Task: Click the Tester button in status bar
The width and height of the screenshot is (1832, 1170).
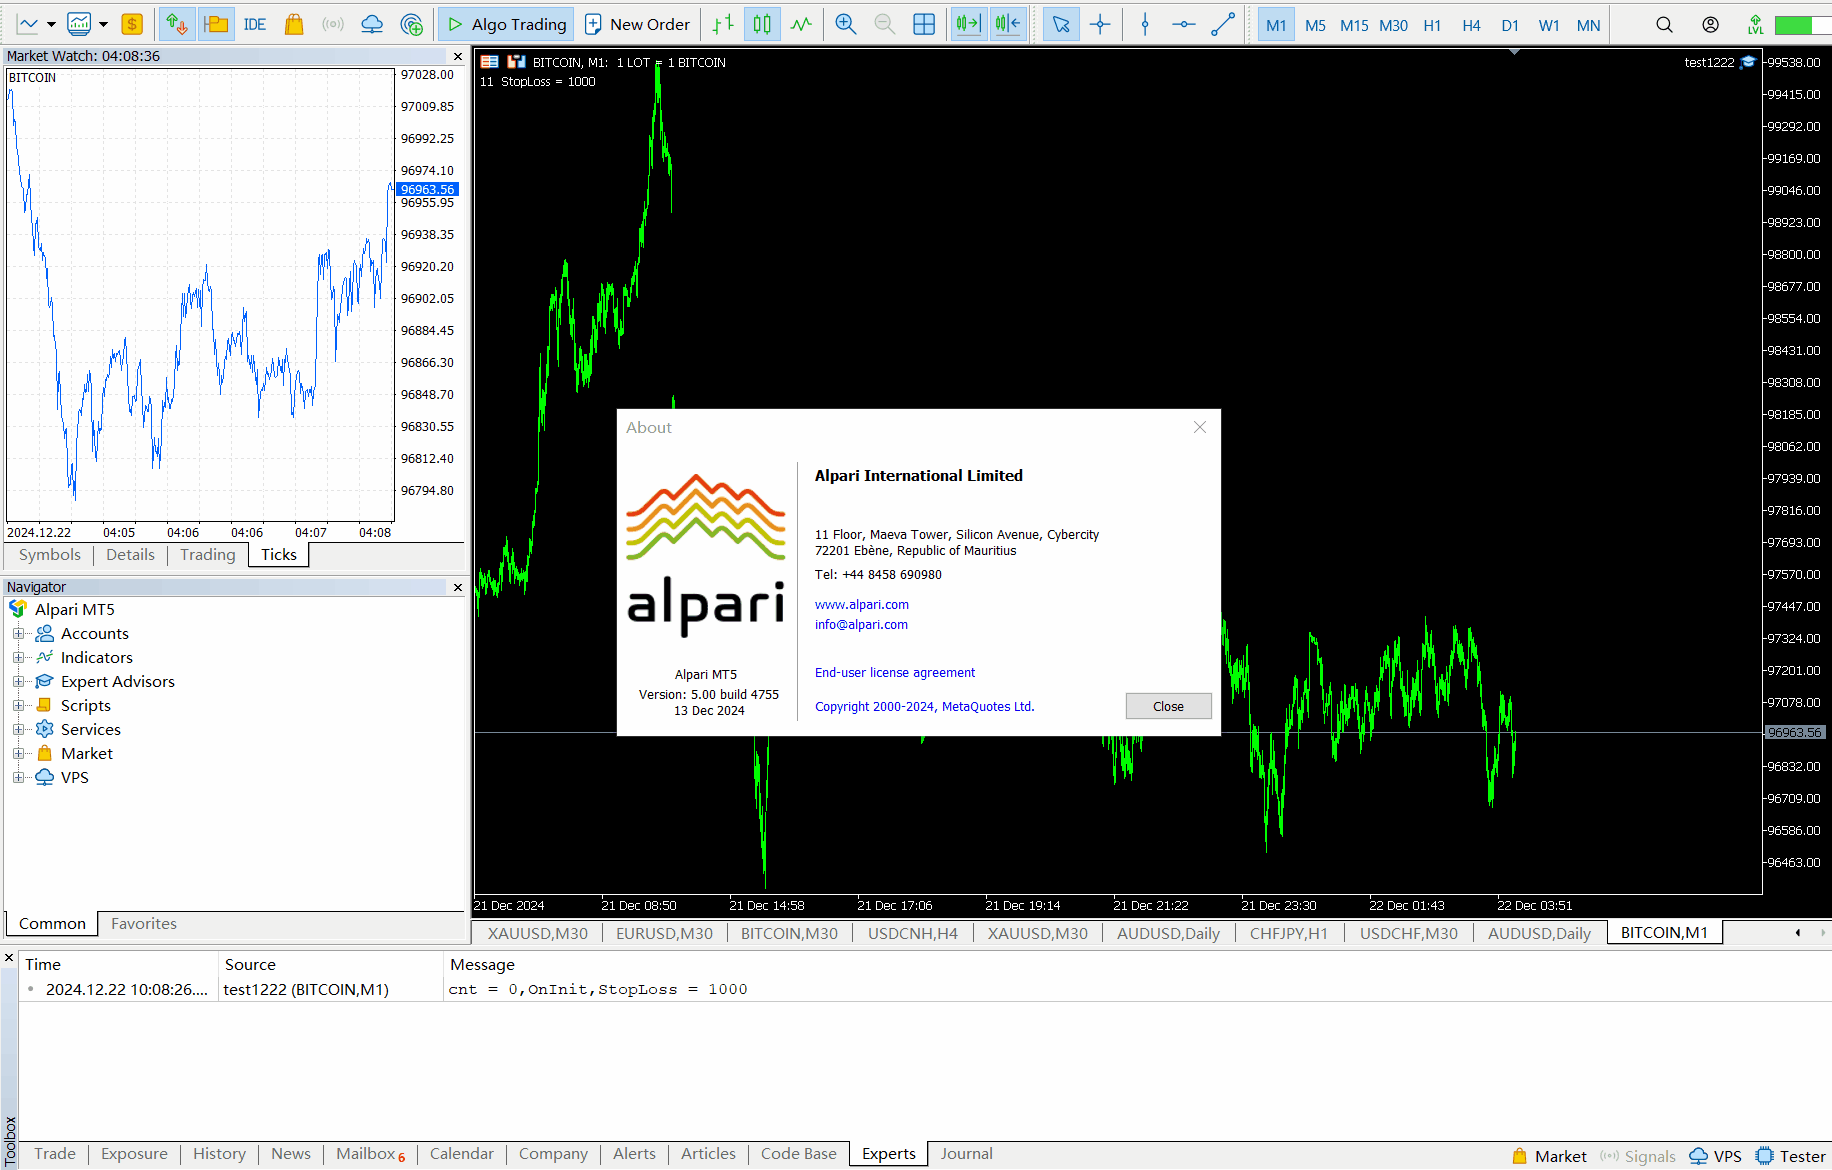Action: click(1791, 1156)
